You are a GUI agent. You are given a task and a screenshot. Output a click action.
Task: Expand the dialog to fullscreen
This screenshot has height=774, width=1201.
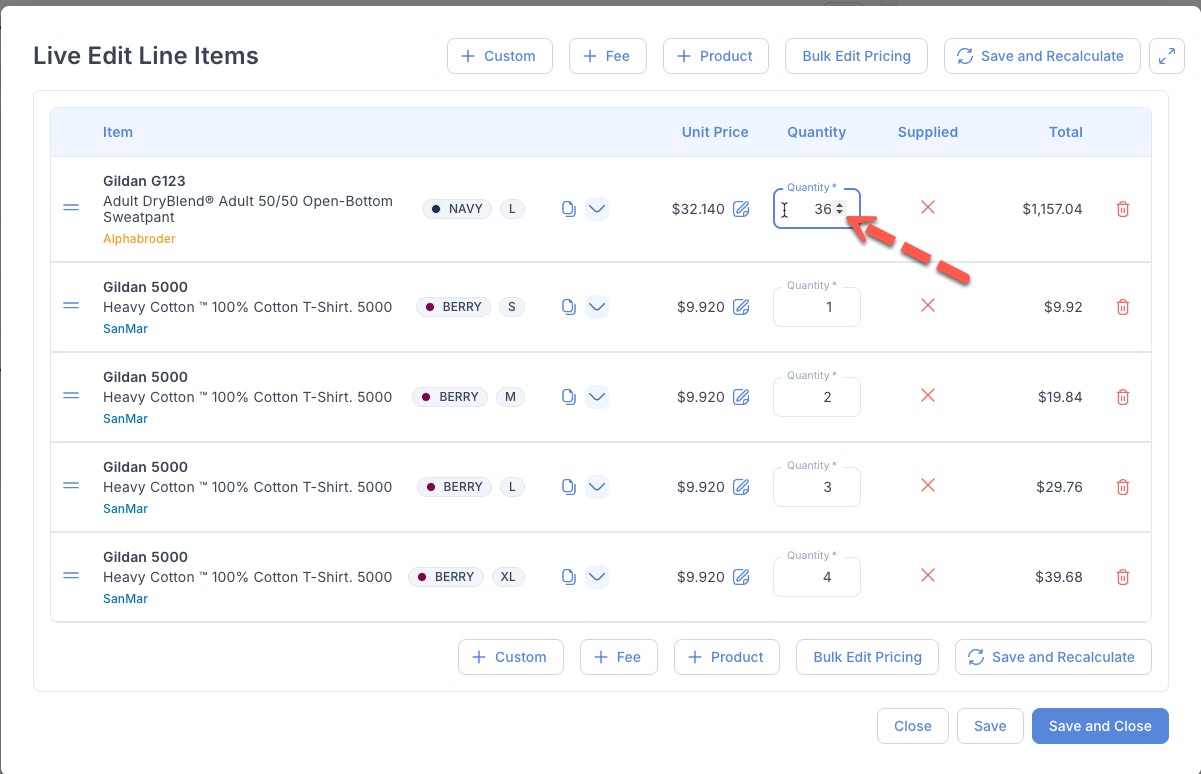point(1166,56)
